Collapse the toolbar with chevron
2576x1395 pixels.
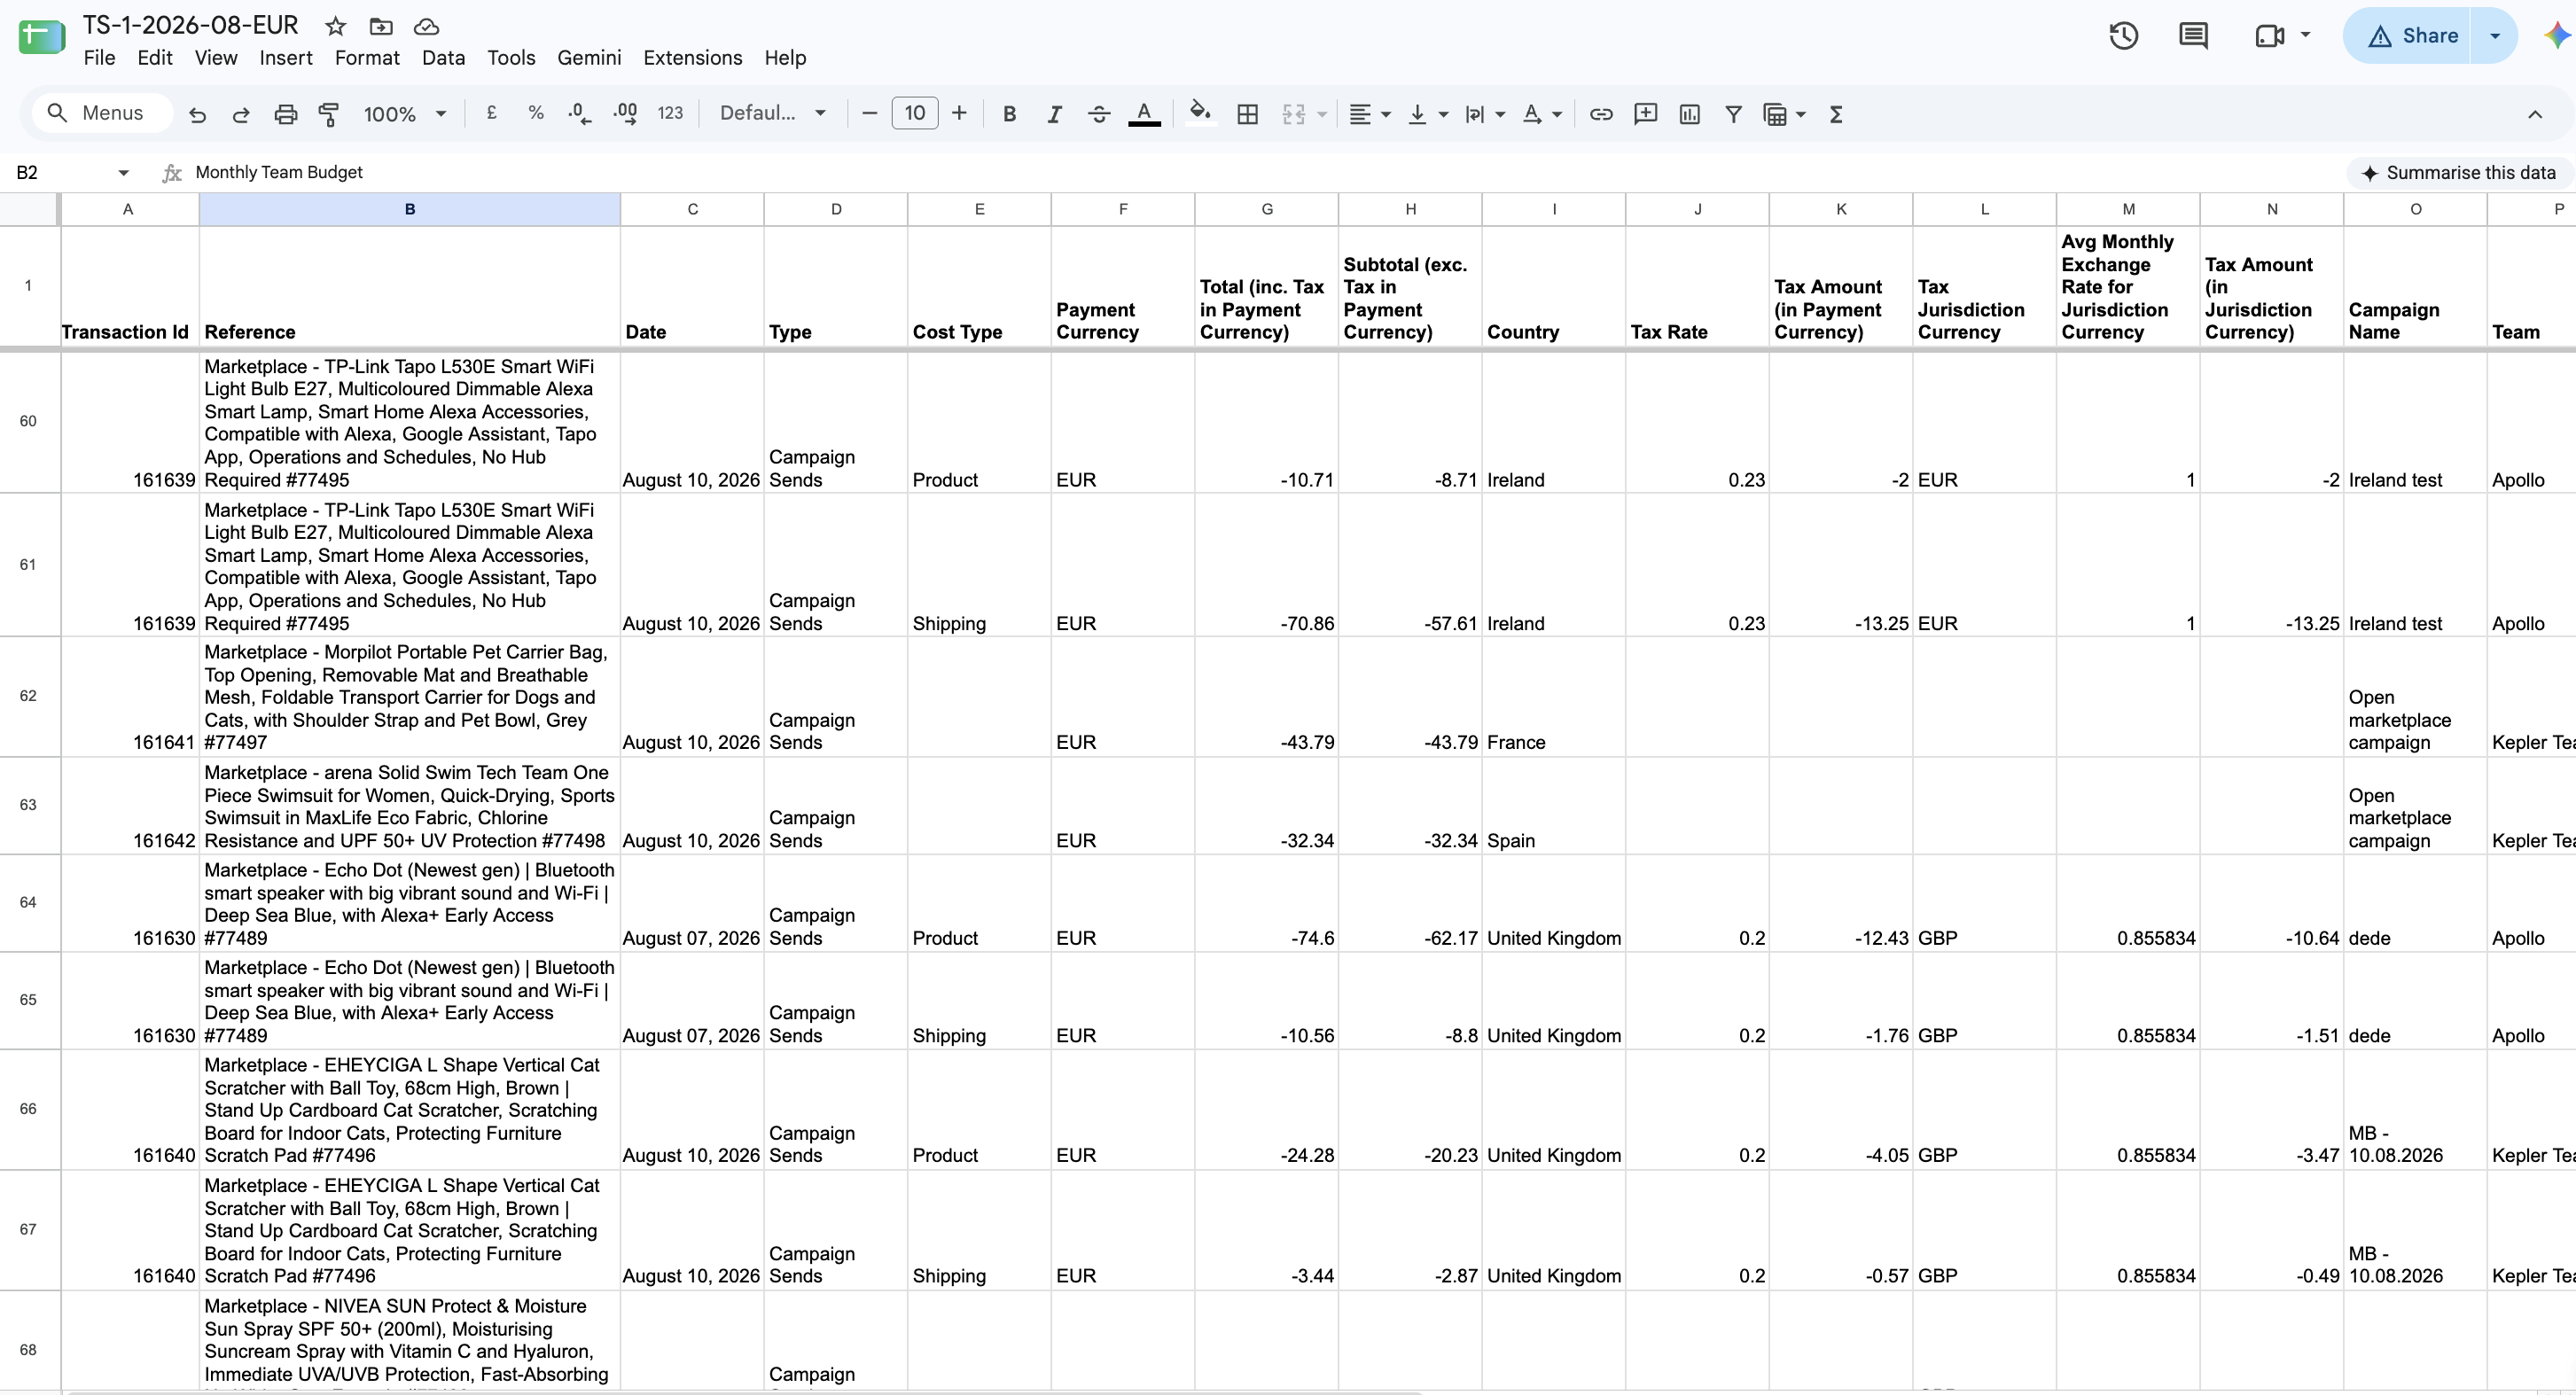pyautogui.click(x=2535, y=114)
